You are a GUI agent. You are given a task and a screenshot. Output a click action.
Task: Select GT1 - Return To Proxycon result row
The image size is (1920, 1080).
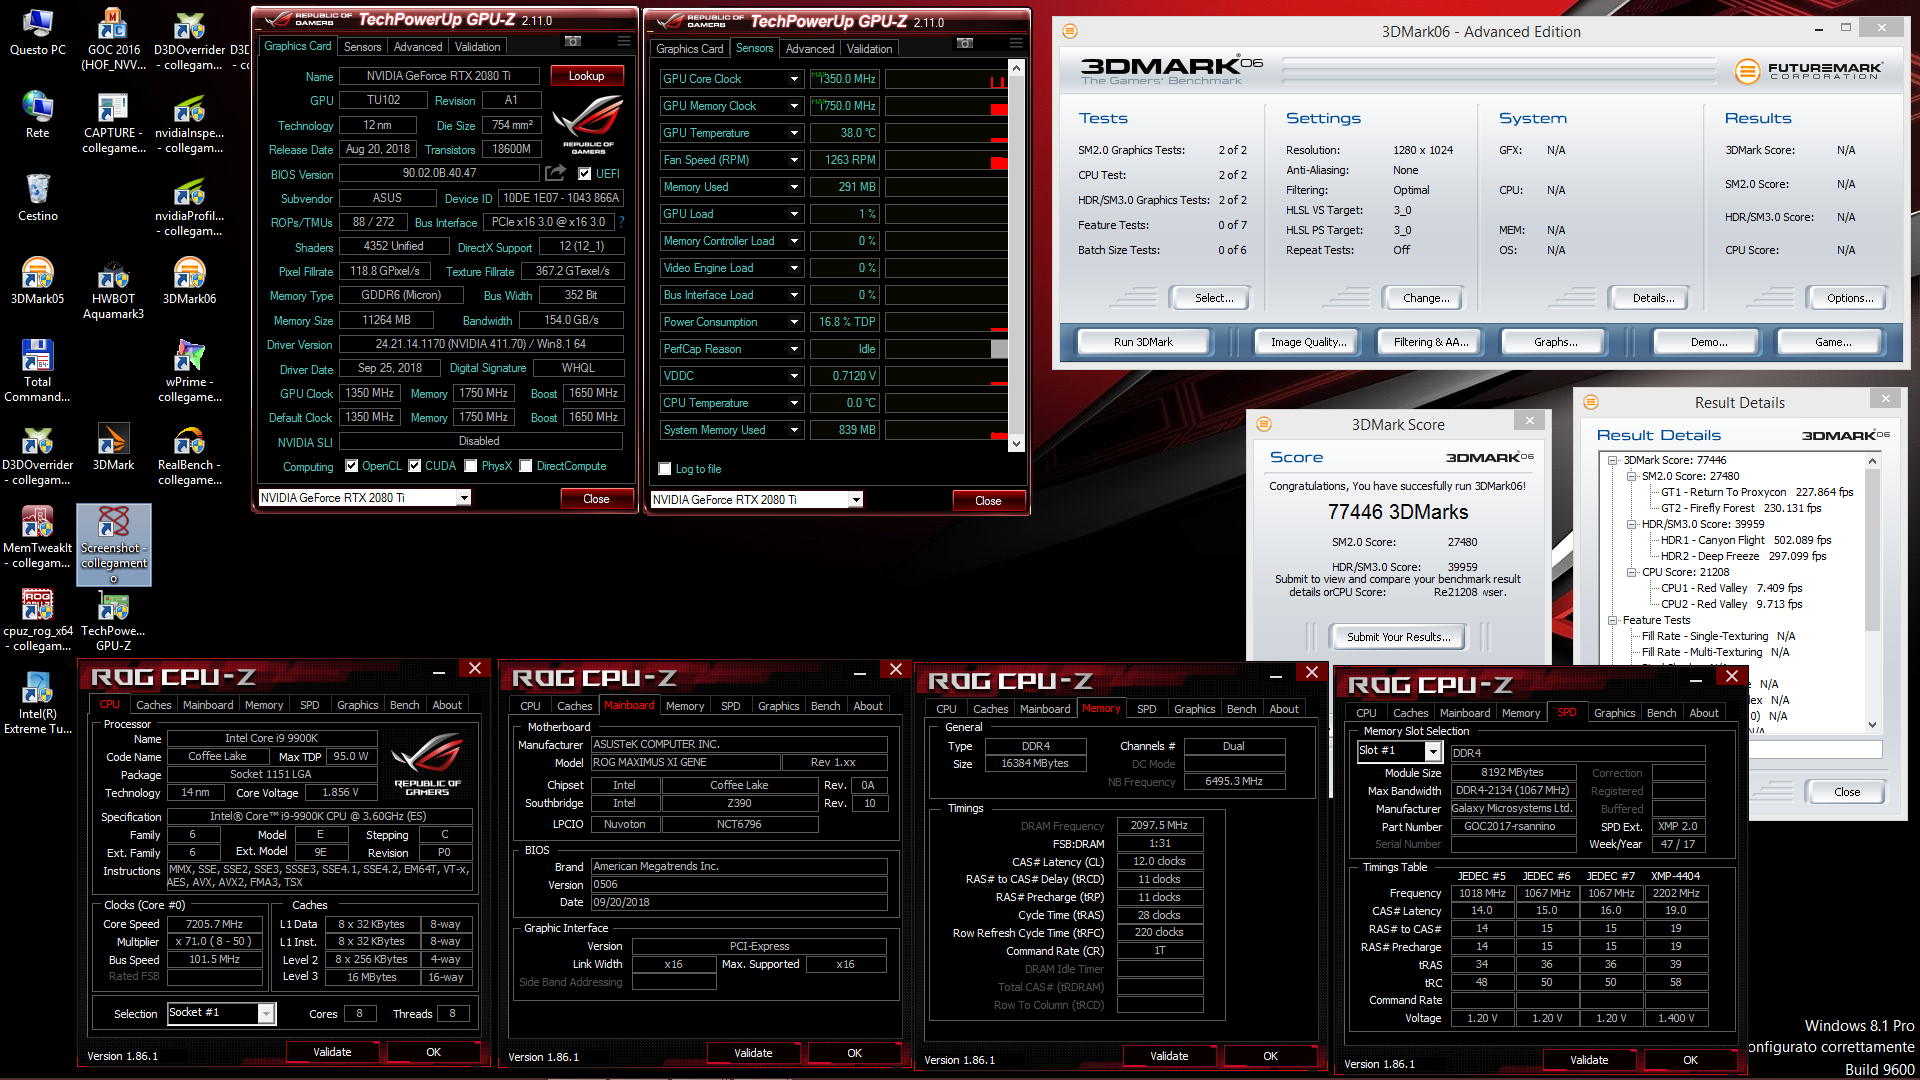pos(1756,492)
